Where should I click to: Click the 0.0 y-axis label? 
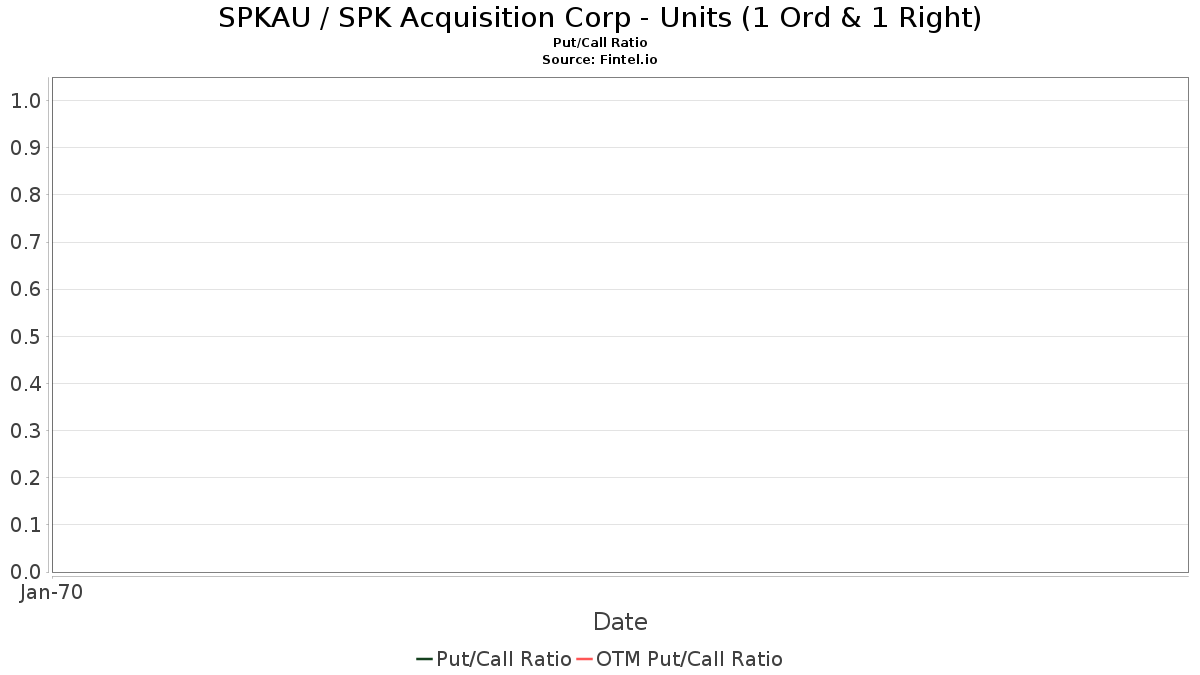point(25,571)
